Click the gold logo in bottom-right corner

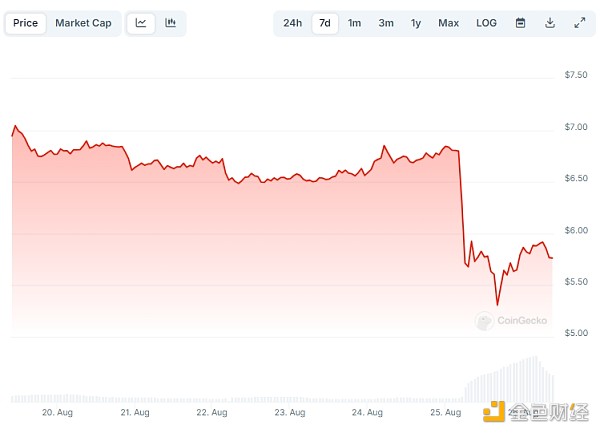[x=493, y=412]
